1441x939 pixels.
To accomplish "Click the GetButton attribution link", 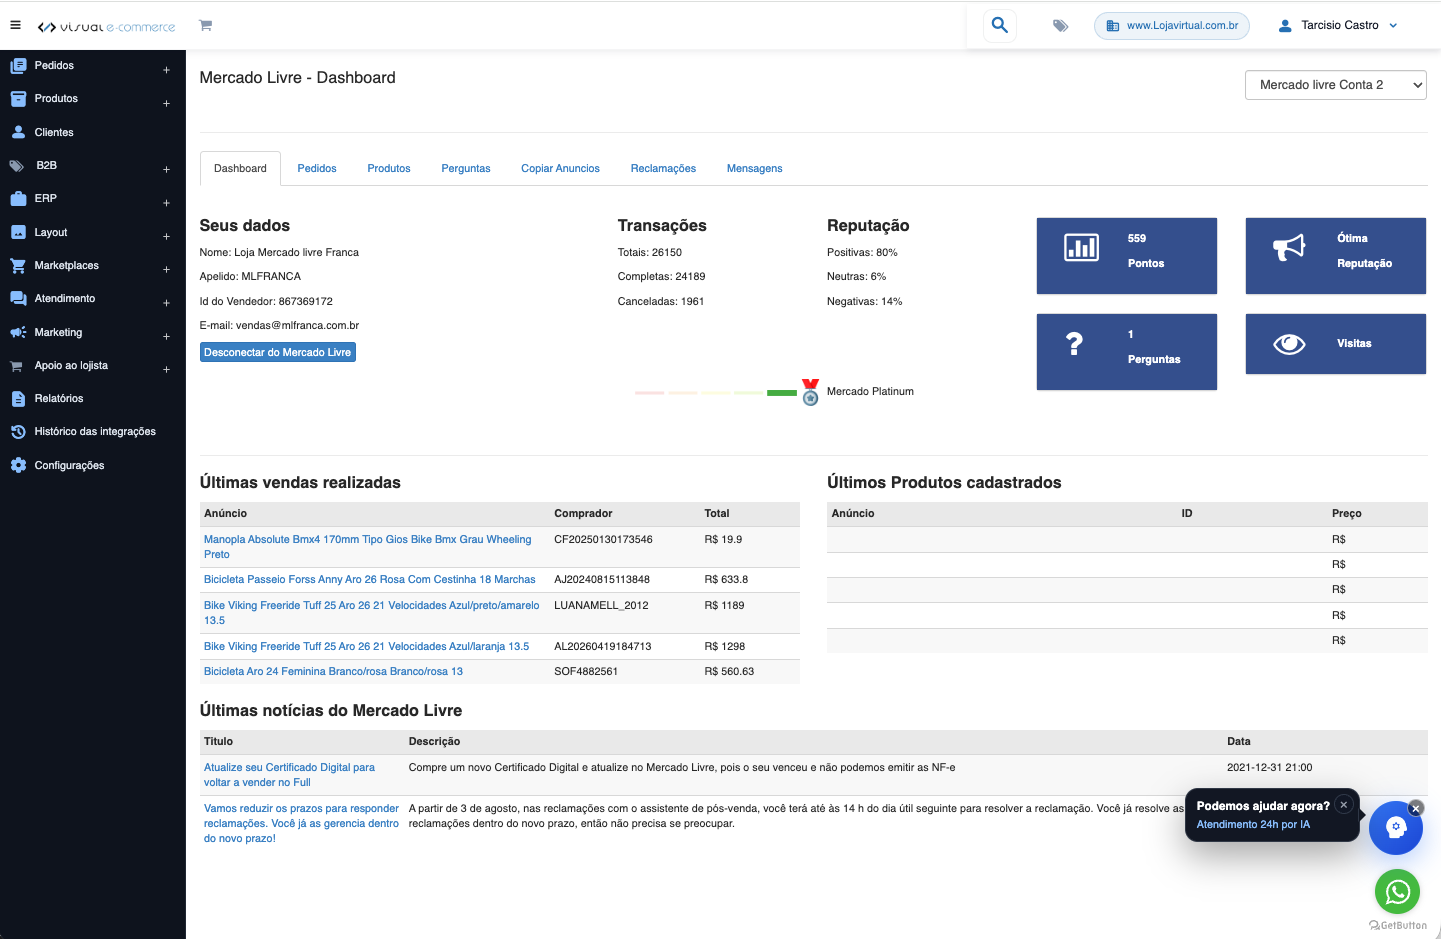I will pos(1398,926).
